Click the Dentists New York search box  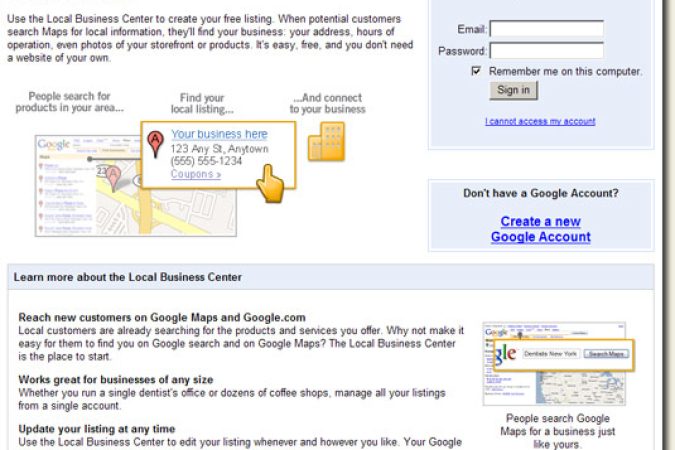pos(548,354)
